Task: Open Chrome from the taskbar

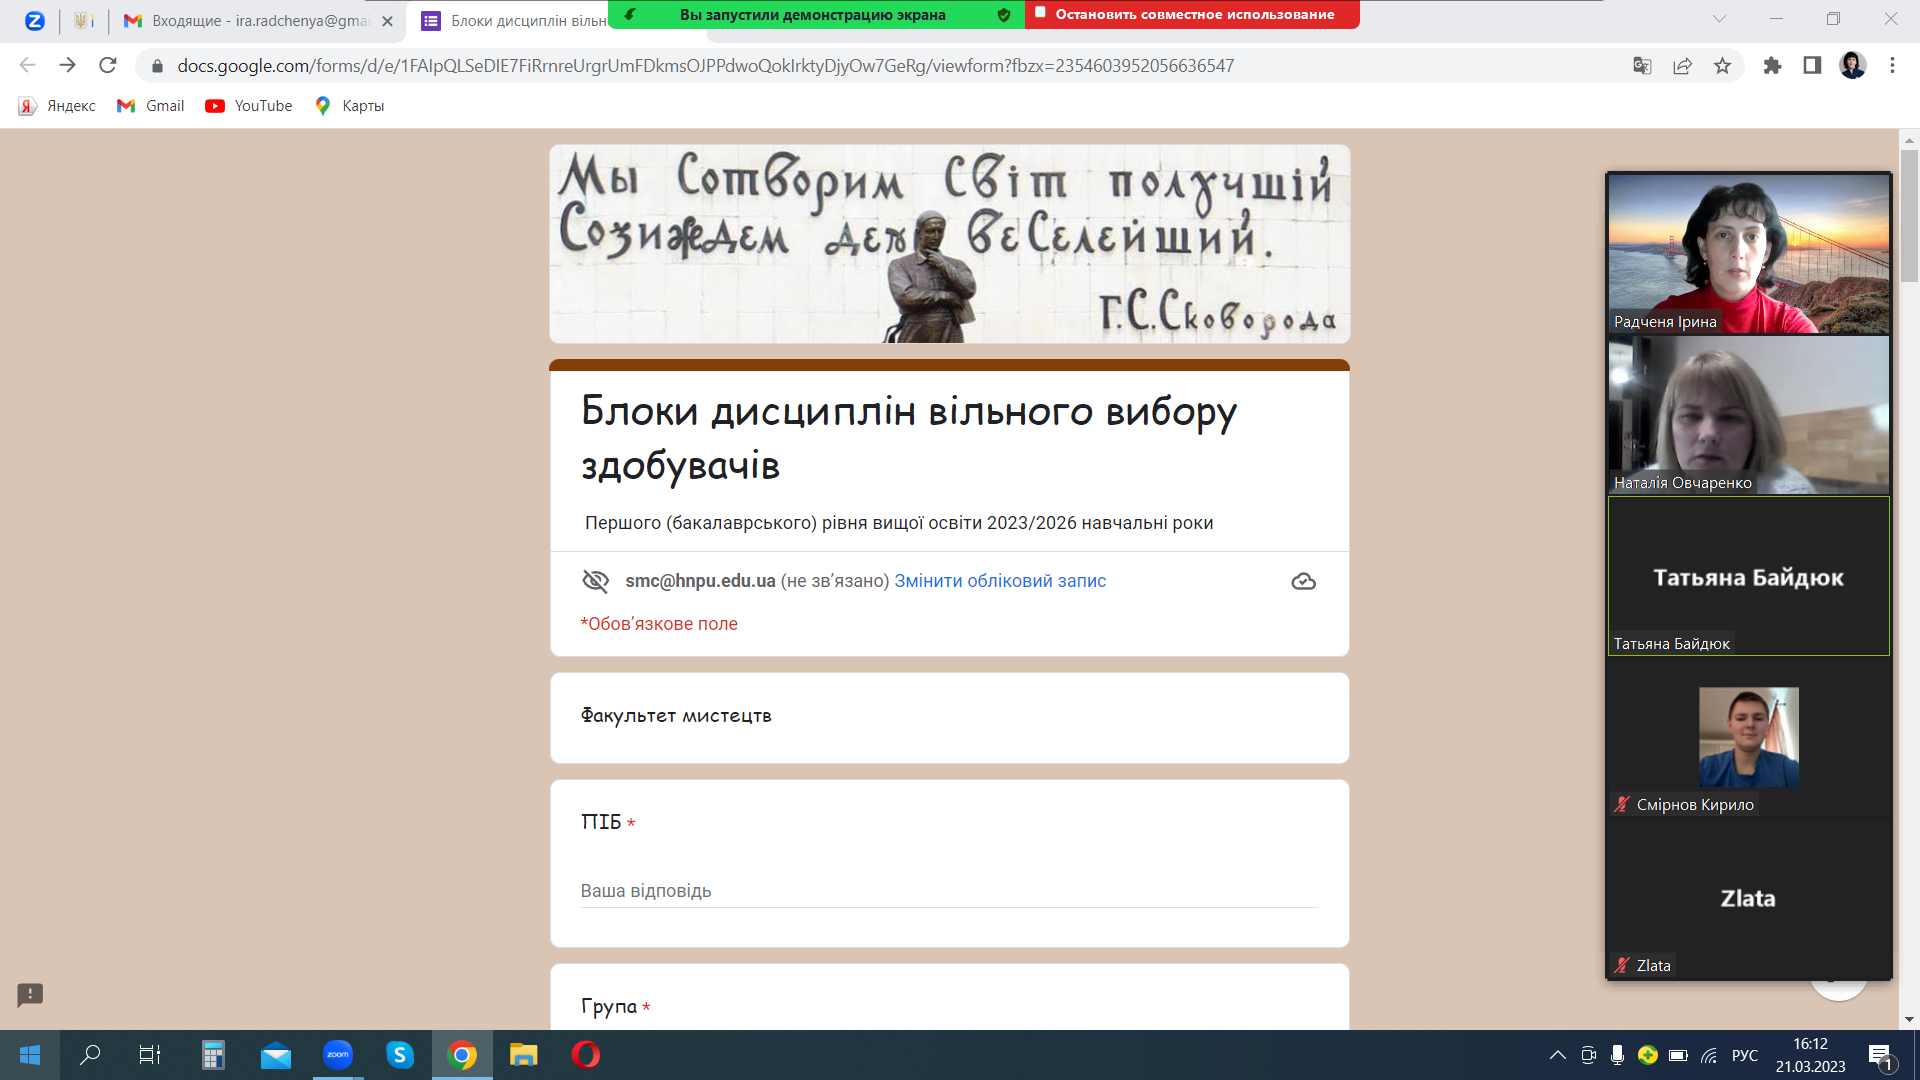Action: point(462,1055)
